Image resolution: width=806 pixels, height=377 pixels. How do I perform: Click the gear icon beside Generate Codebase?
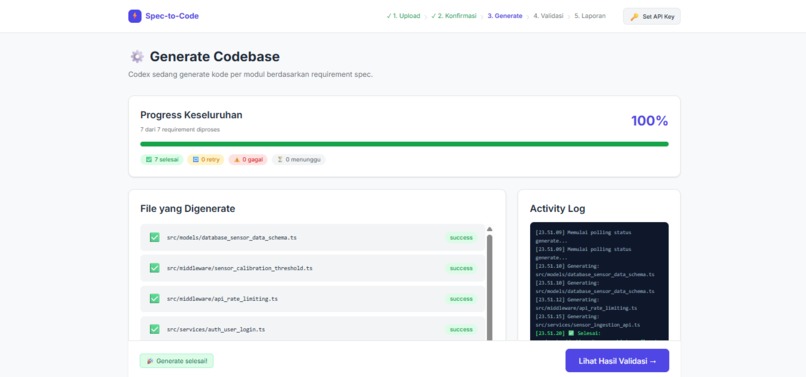[x=137, y=57]
